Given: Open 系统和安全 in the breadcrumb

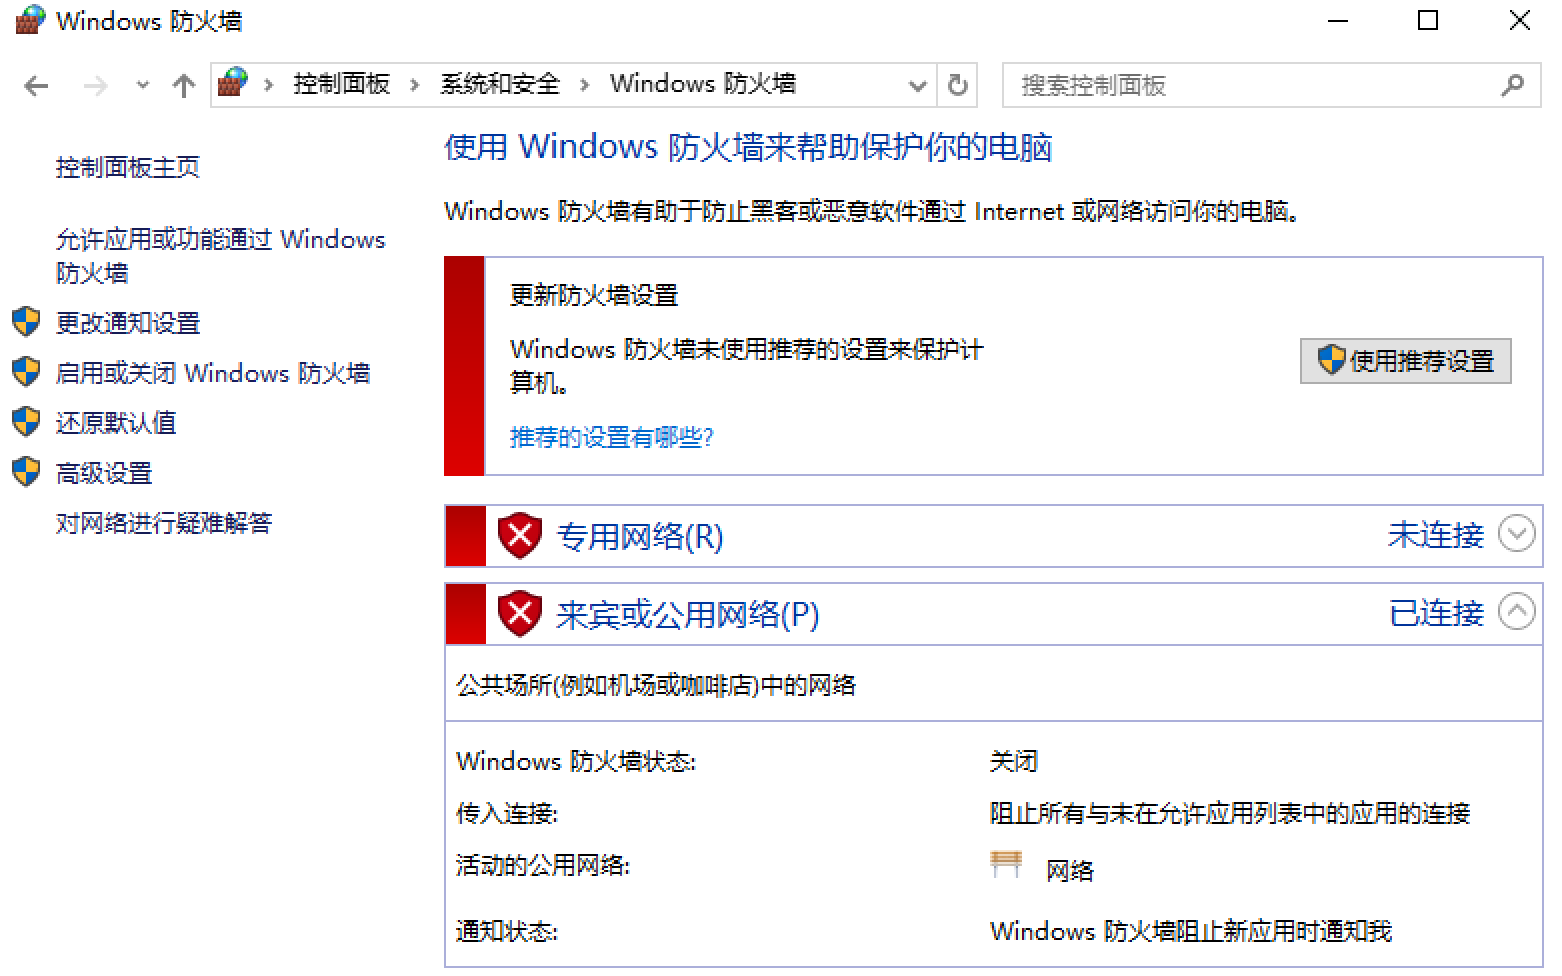Looking at the screenshot, I should click(x=500, y=84).
